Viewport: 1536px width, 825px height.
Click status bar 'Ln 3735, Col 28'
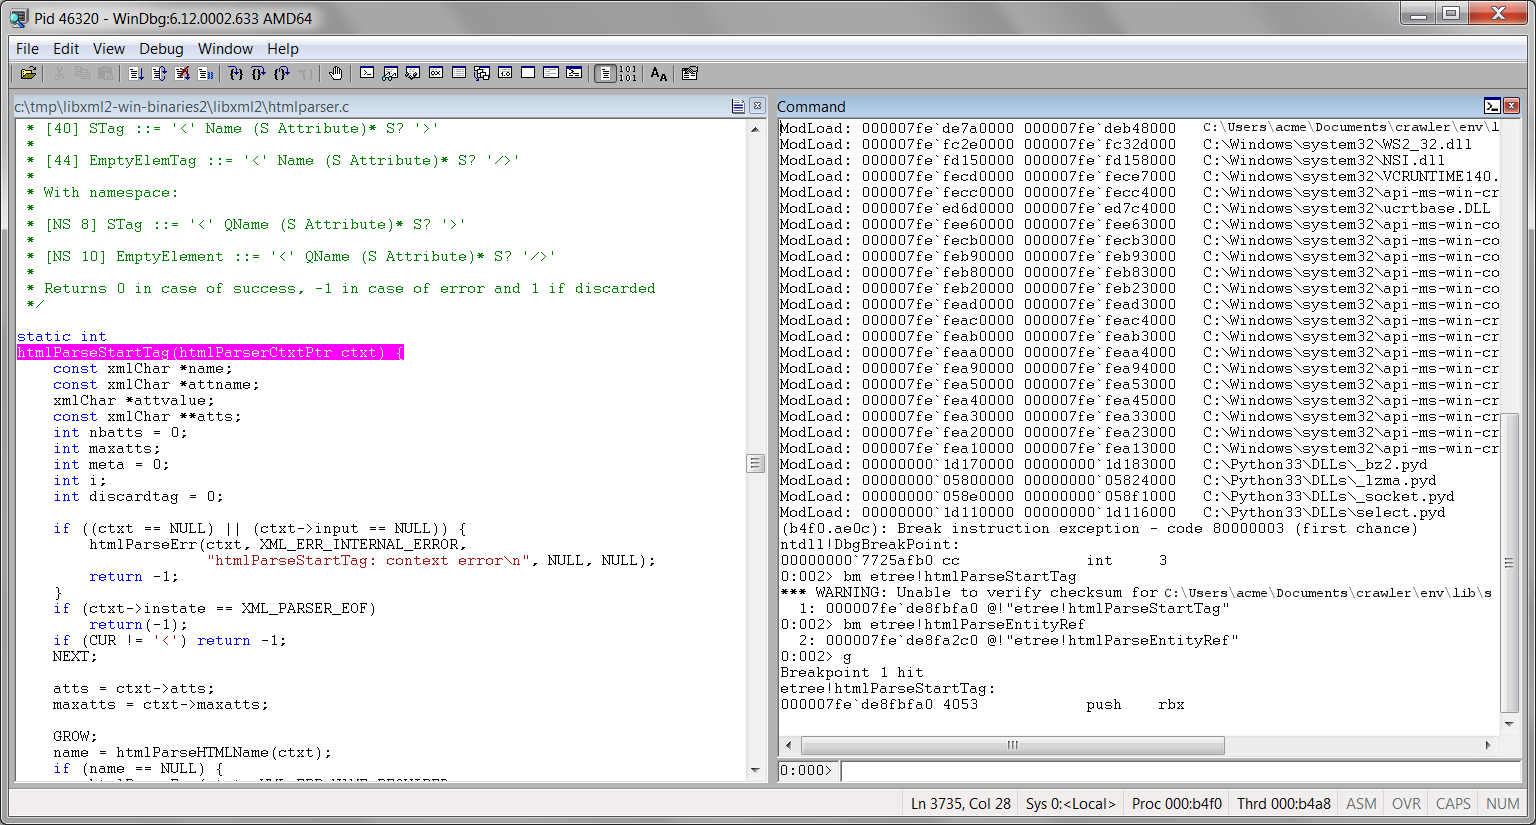[960, 803]
